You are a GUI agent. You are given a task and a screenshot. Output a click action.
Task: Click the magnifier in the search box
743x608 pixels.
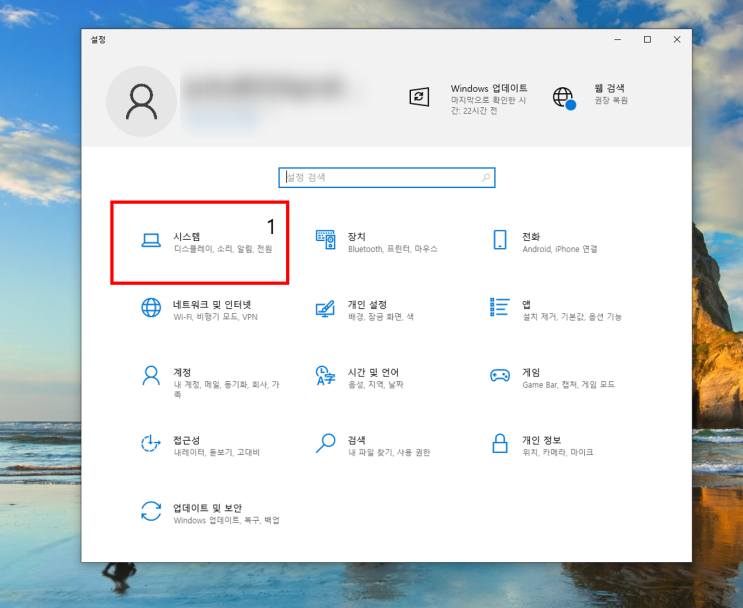pos(486,178)
